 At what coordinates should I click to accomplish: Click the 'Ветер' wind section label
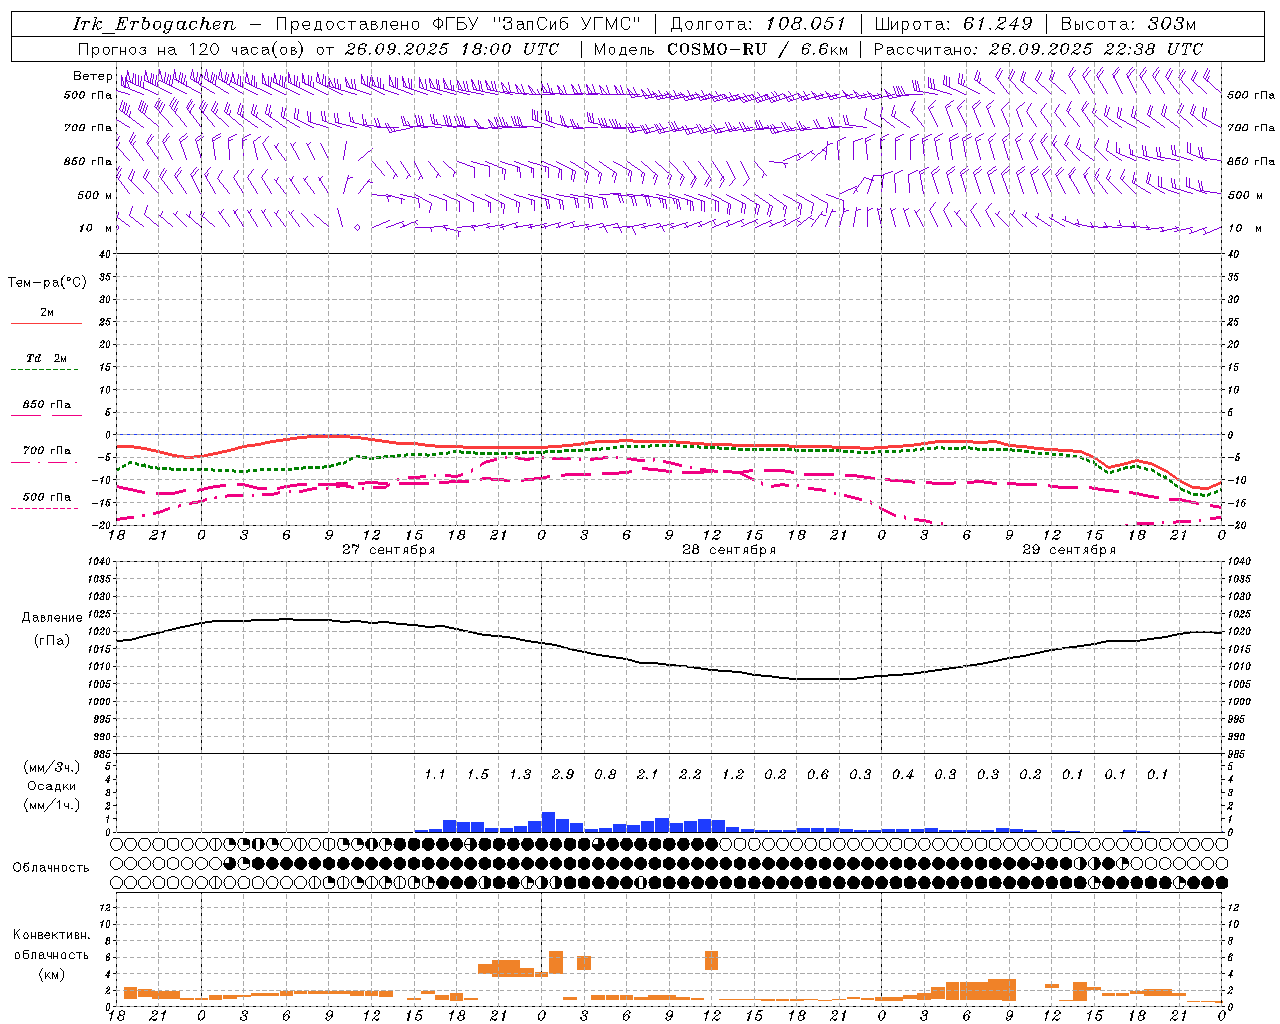[92, 76]
